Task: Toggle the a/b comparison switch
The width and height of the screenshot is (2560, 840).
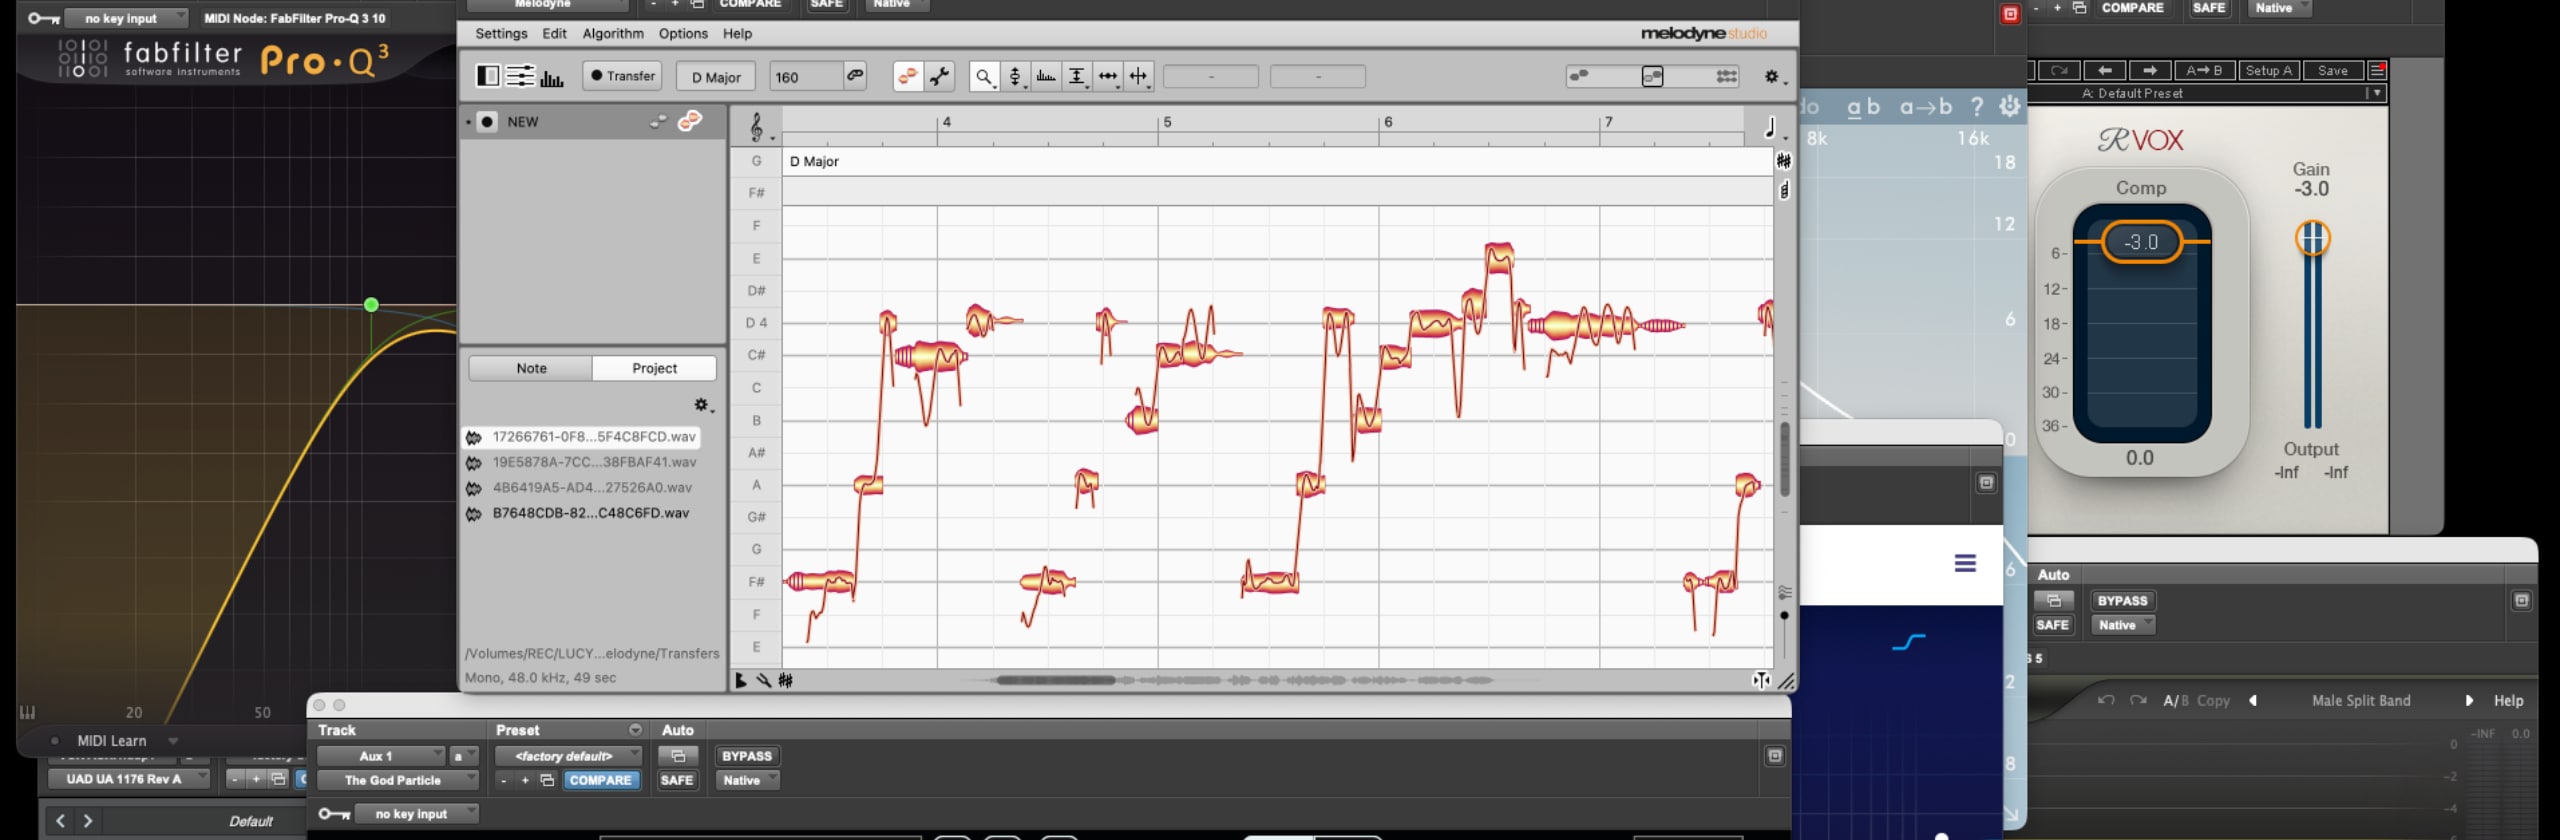Action: point(1863,106)
